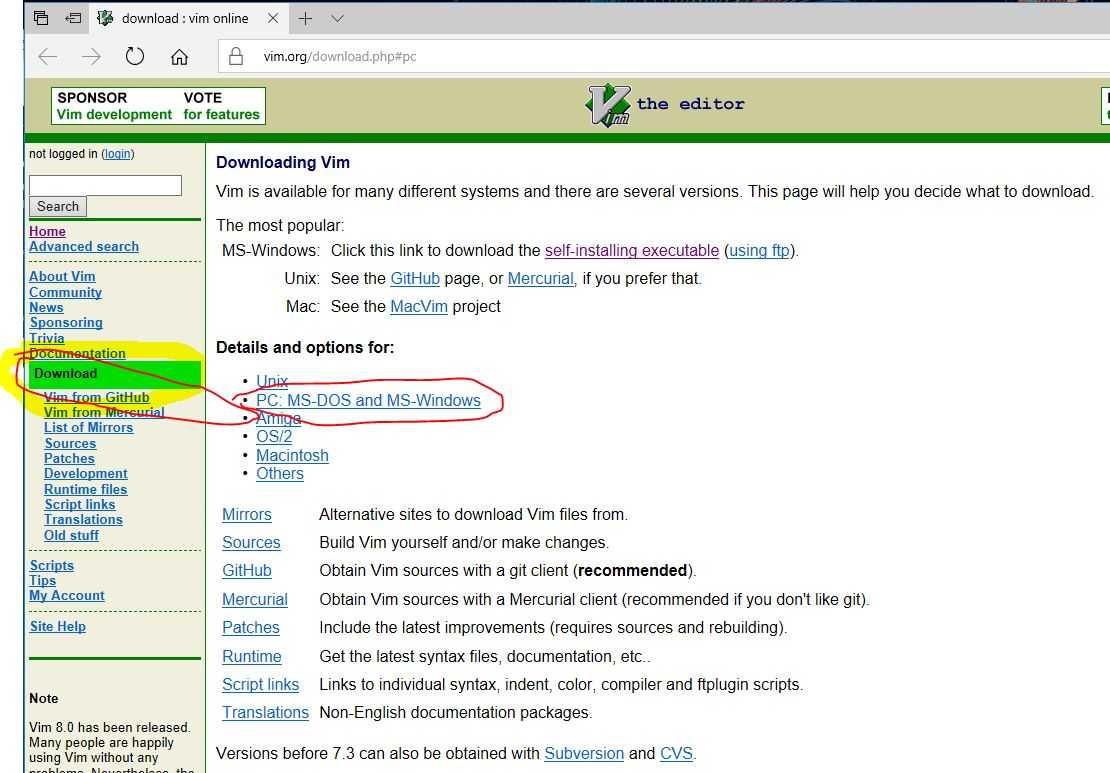Click the browser forward arrow

(91, 57)
